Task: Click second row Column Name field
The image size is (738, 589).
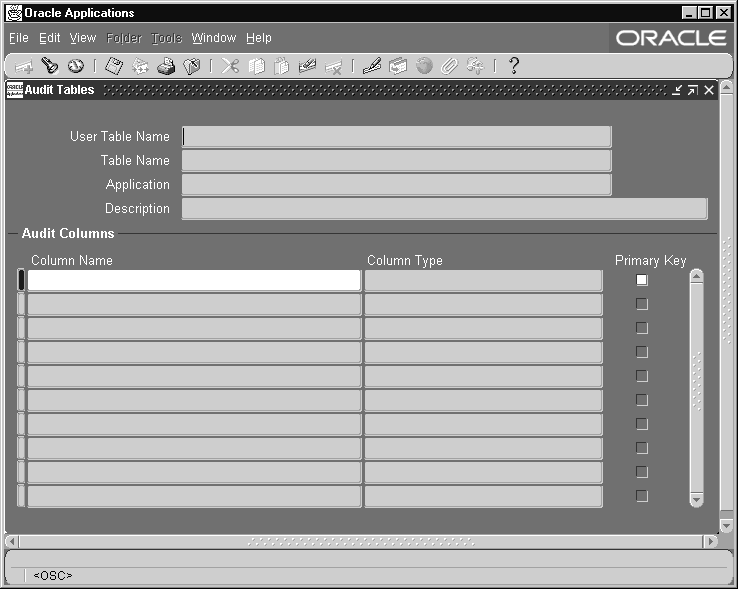Action: [x=194, y=304]
